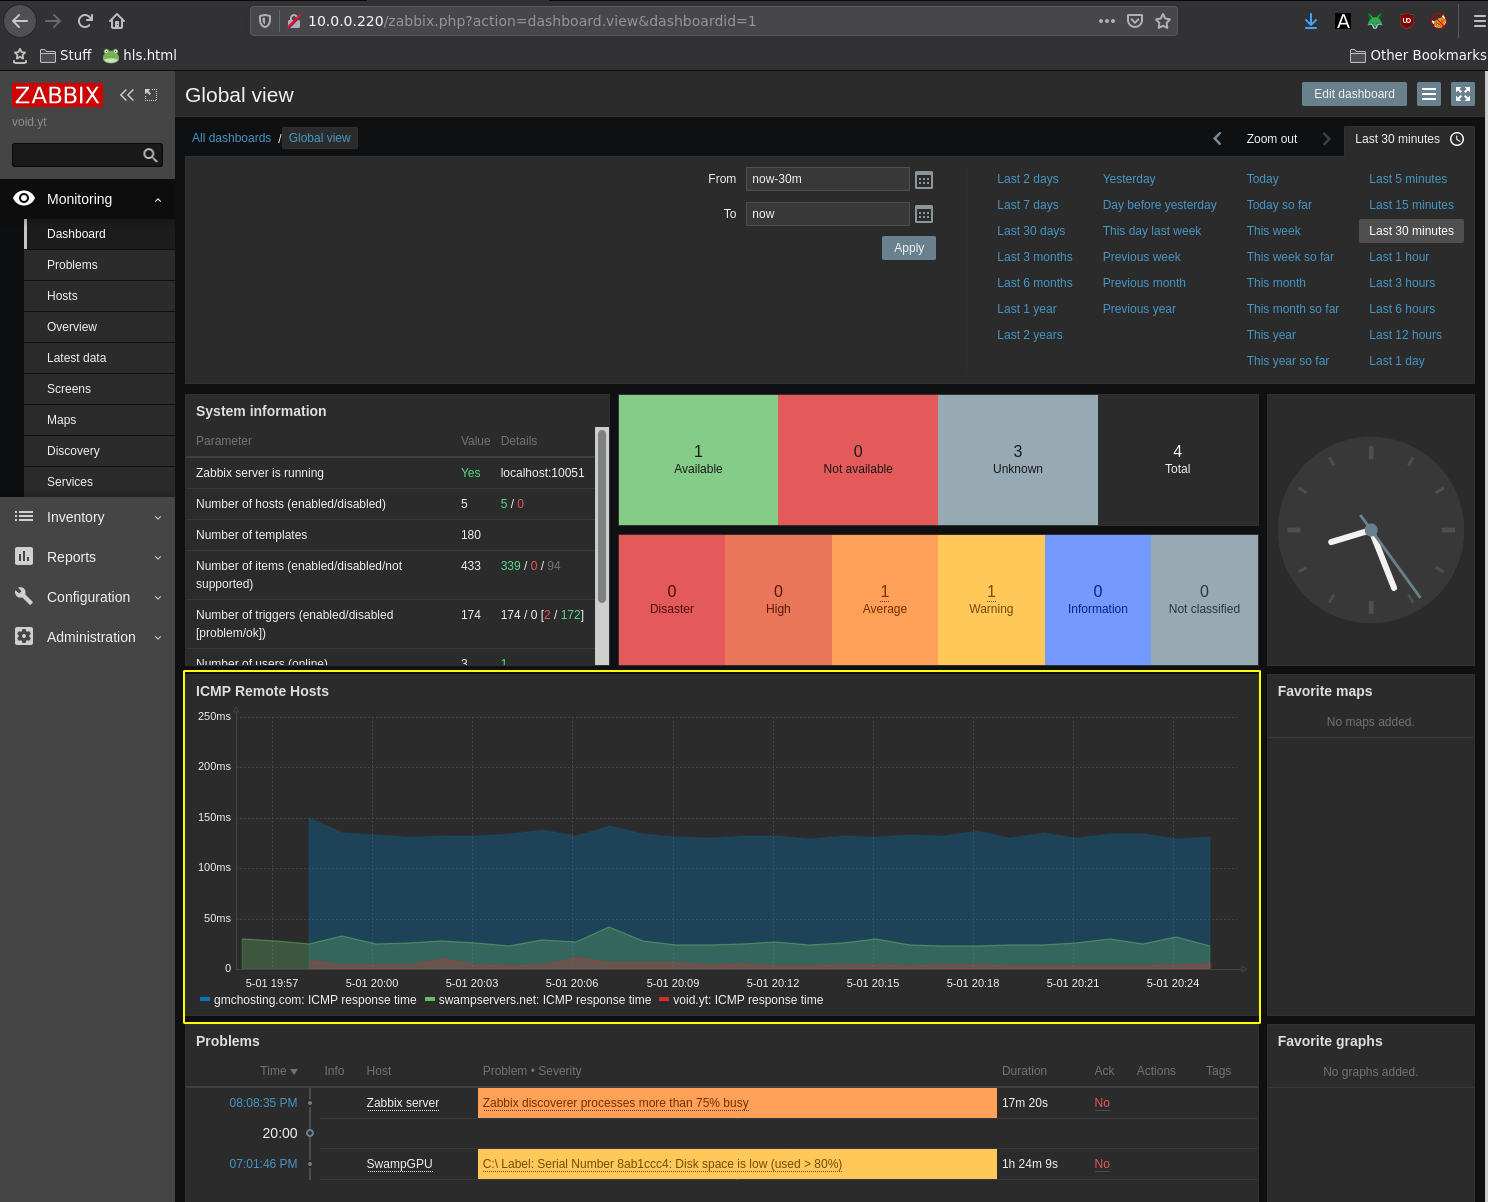The image size is (1488, 1202).
Task: Click the Apply button
Action: coord(909,248)
